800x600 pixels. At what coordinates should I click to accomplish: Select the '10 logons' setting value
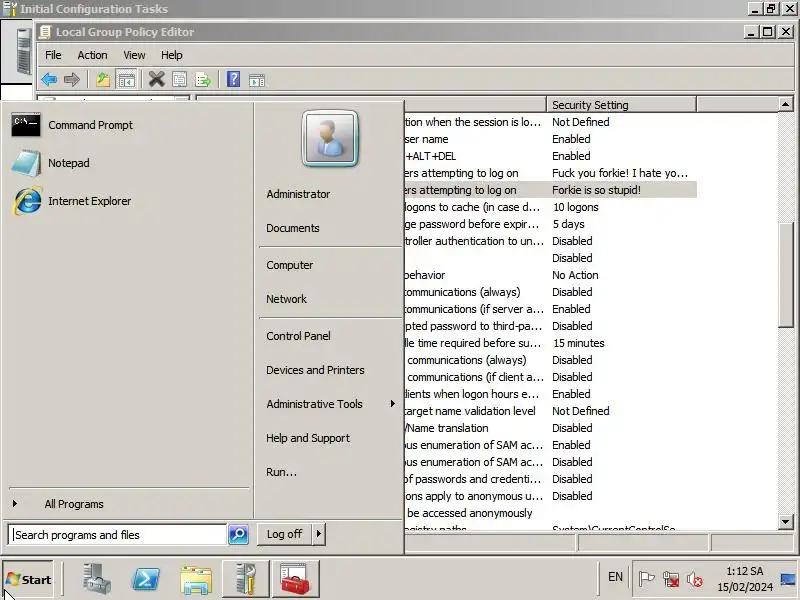[x=576, y=207]
